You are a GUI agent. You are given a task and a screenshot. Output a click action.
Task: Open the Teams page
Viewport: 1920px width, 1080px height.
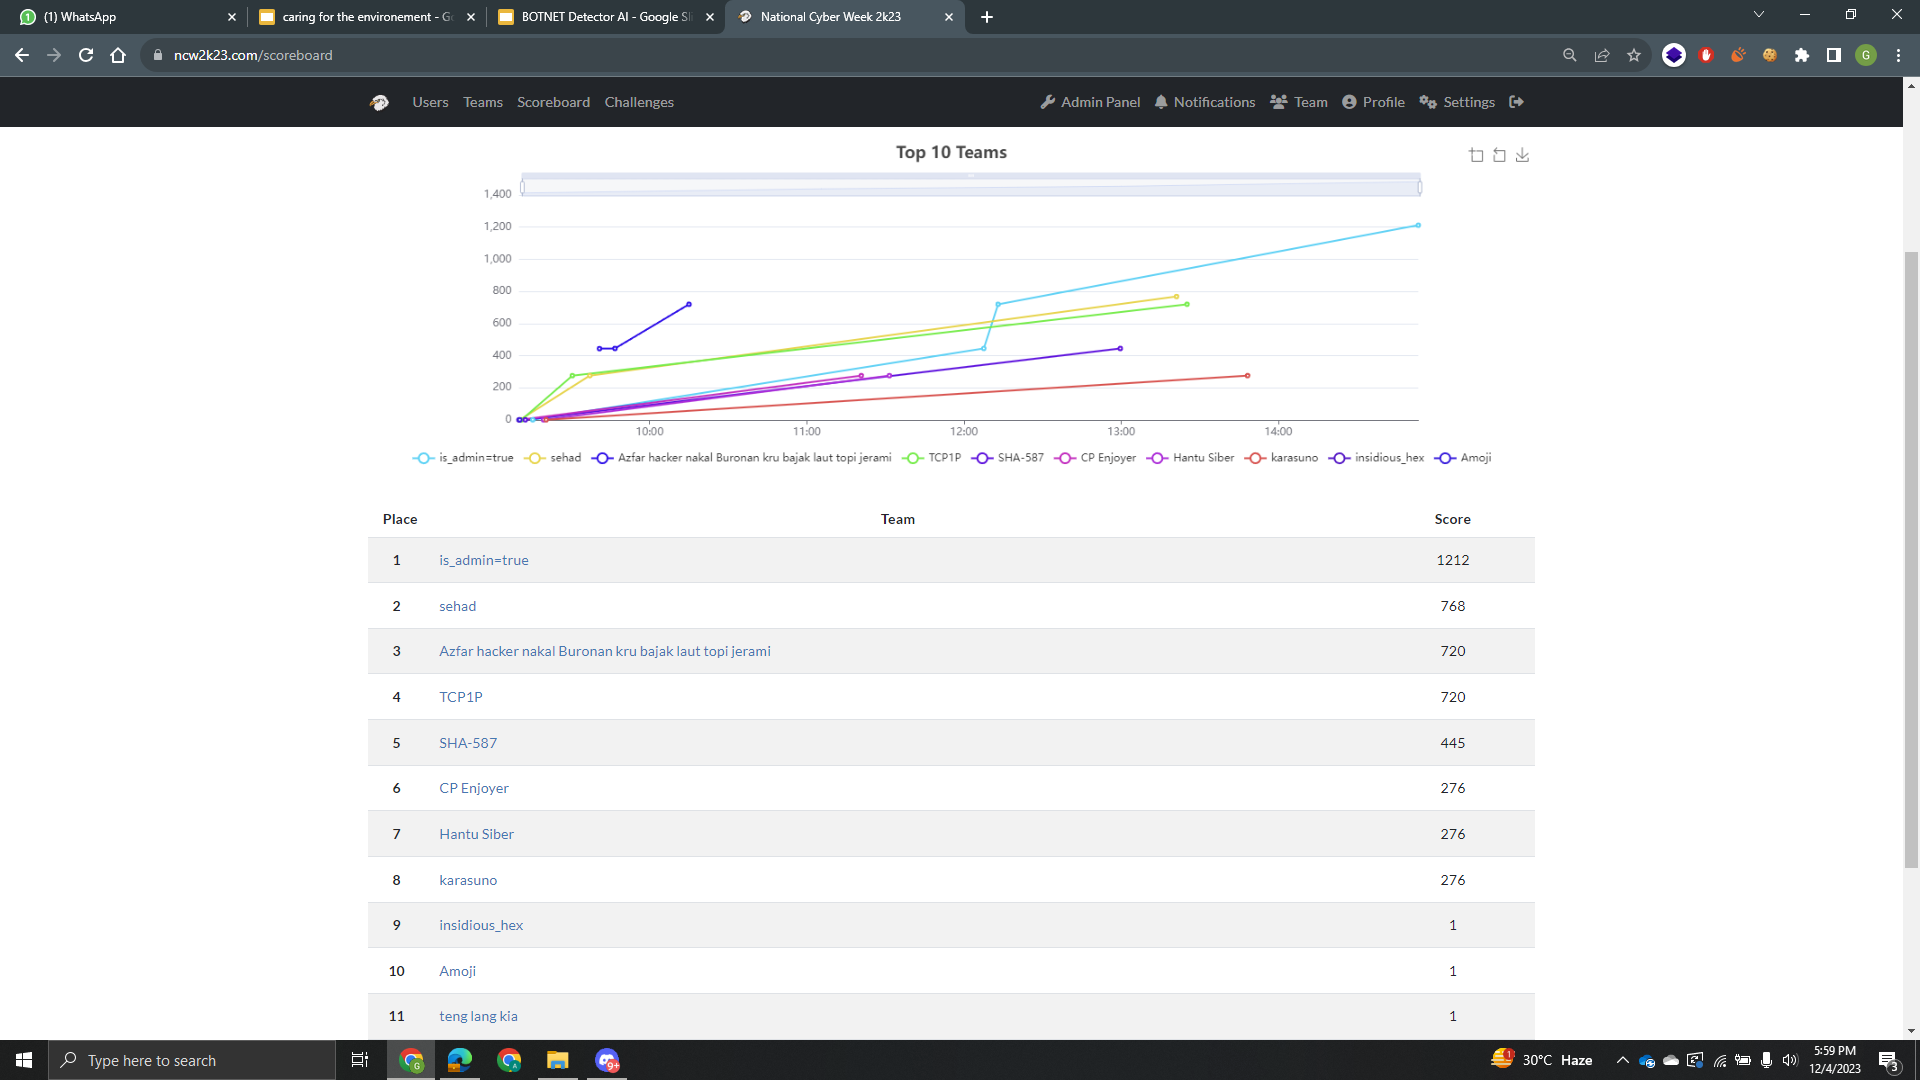(483, 102)
